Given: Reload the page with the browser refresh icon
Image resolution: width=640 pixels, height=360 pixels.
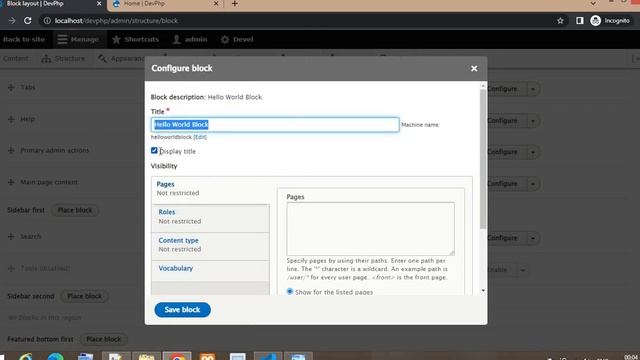Looking at the screenshot, I should tap(27, 20).
